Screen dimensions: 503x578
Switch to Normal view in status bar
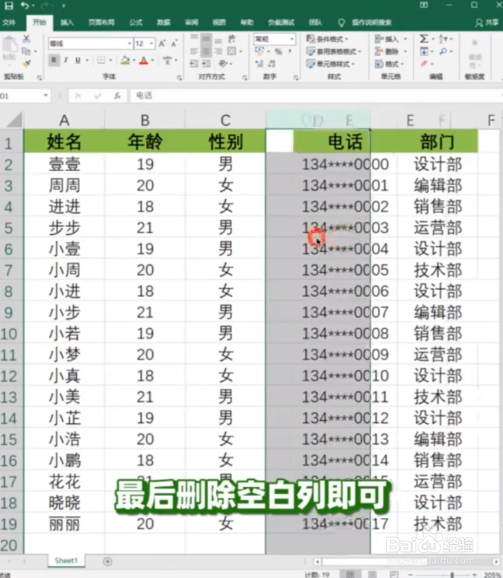coord(350,574)
